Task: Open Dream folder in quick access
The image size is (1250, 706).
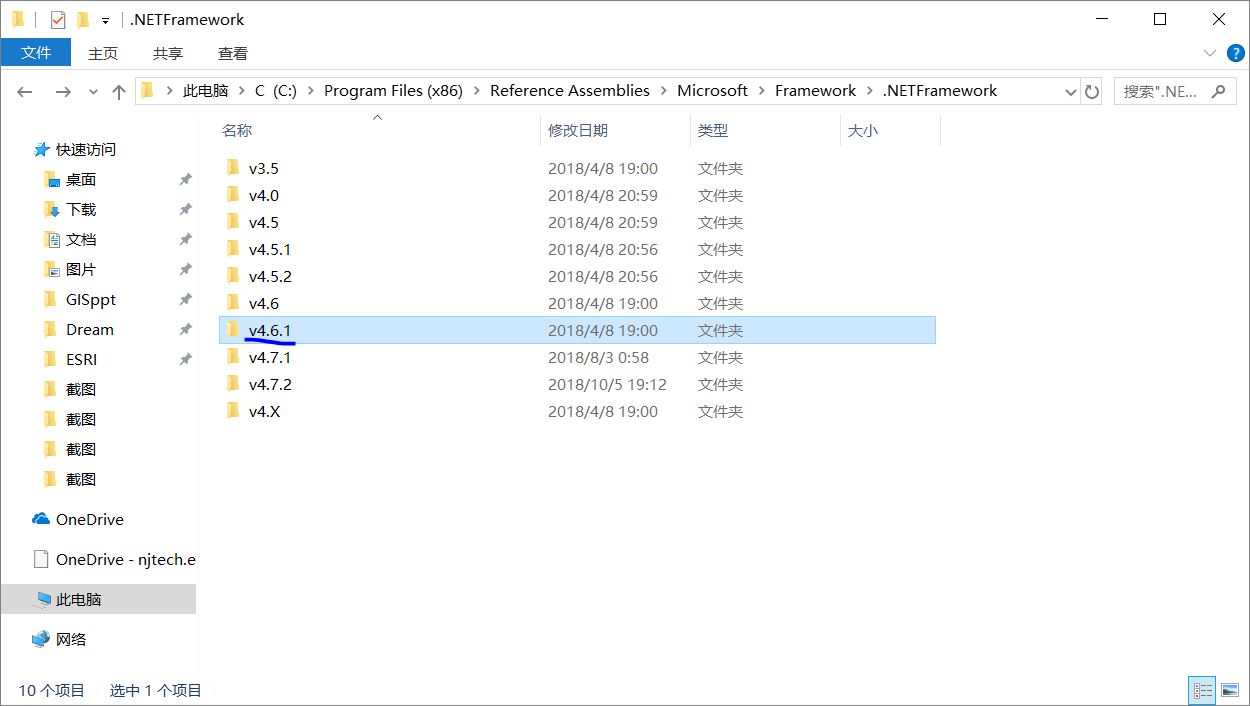Action: (x=90, y=329)
